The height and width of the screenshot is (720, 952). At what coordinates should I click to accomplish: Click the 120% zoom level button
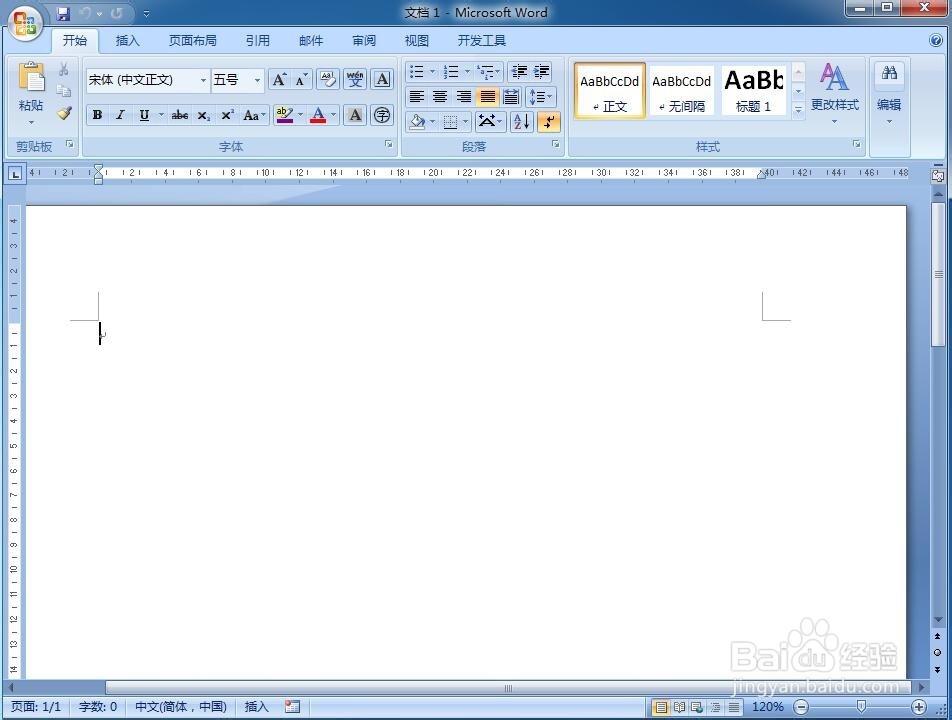click(767, 707)
